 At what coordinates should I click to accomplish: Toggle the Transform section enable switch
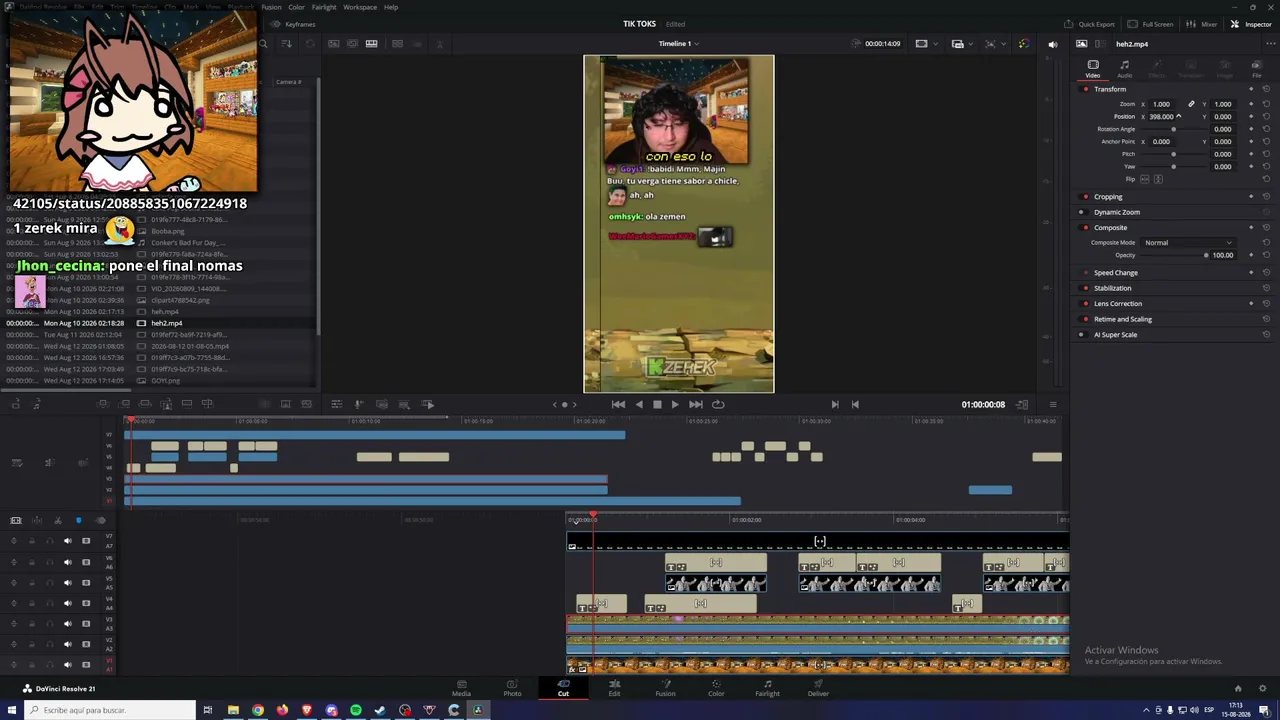click(x=1086, y=89)
